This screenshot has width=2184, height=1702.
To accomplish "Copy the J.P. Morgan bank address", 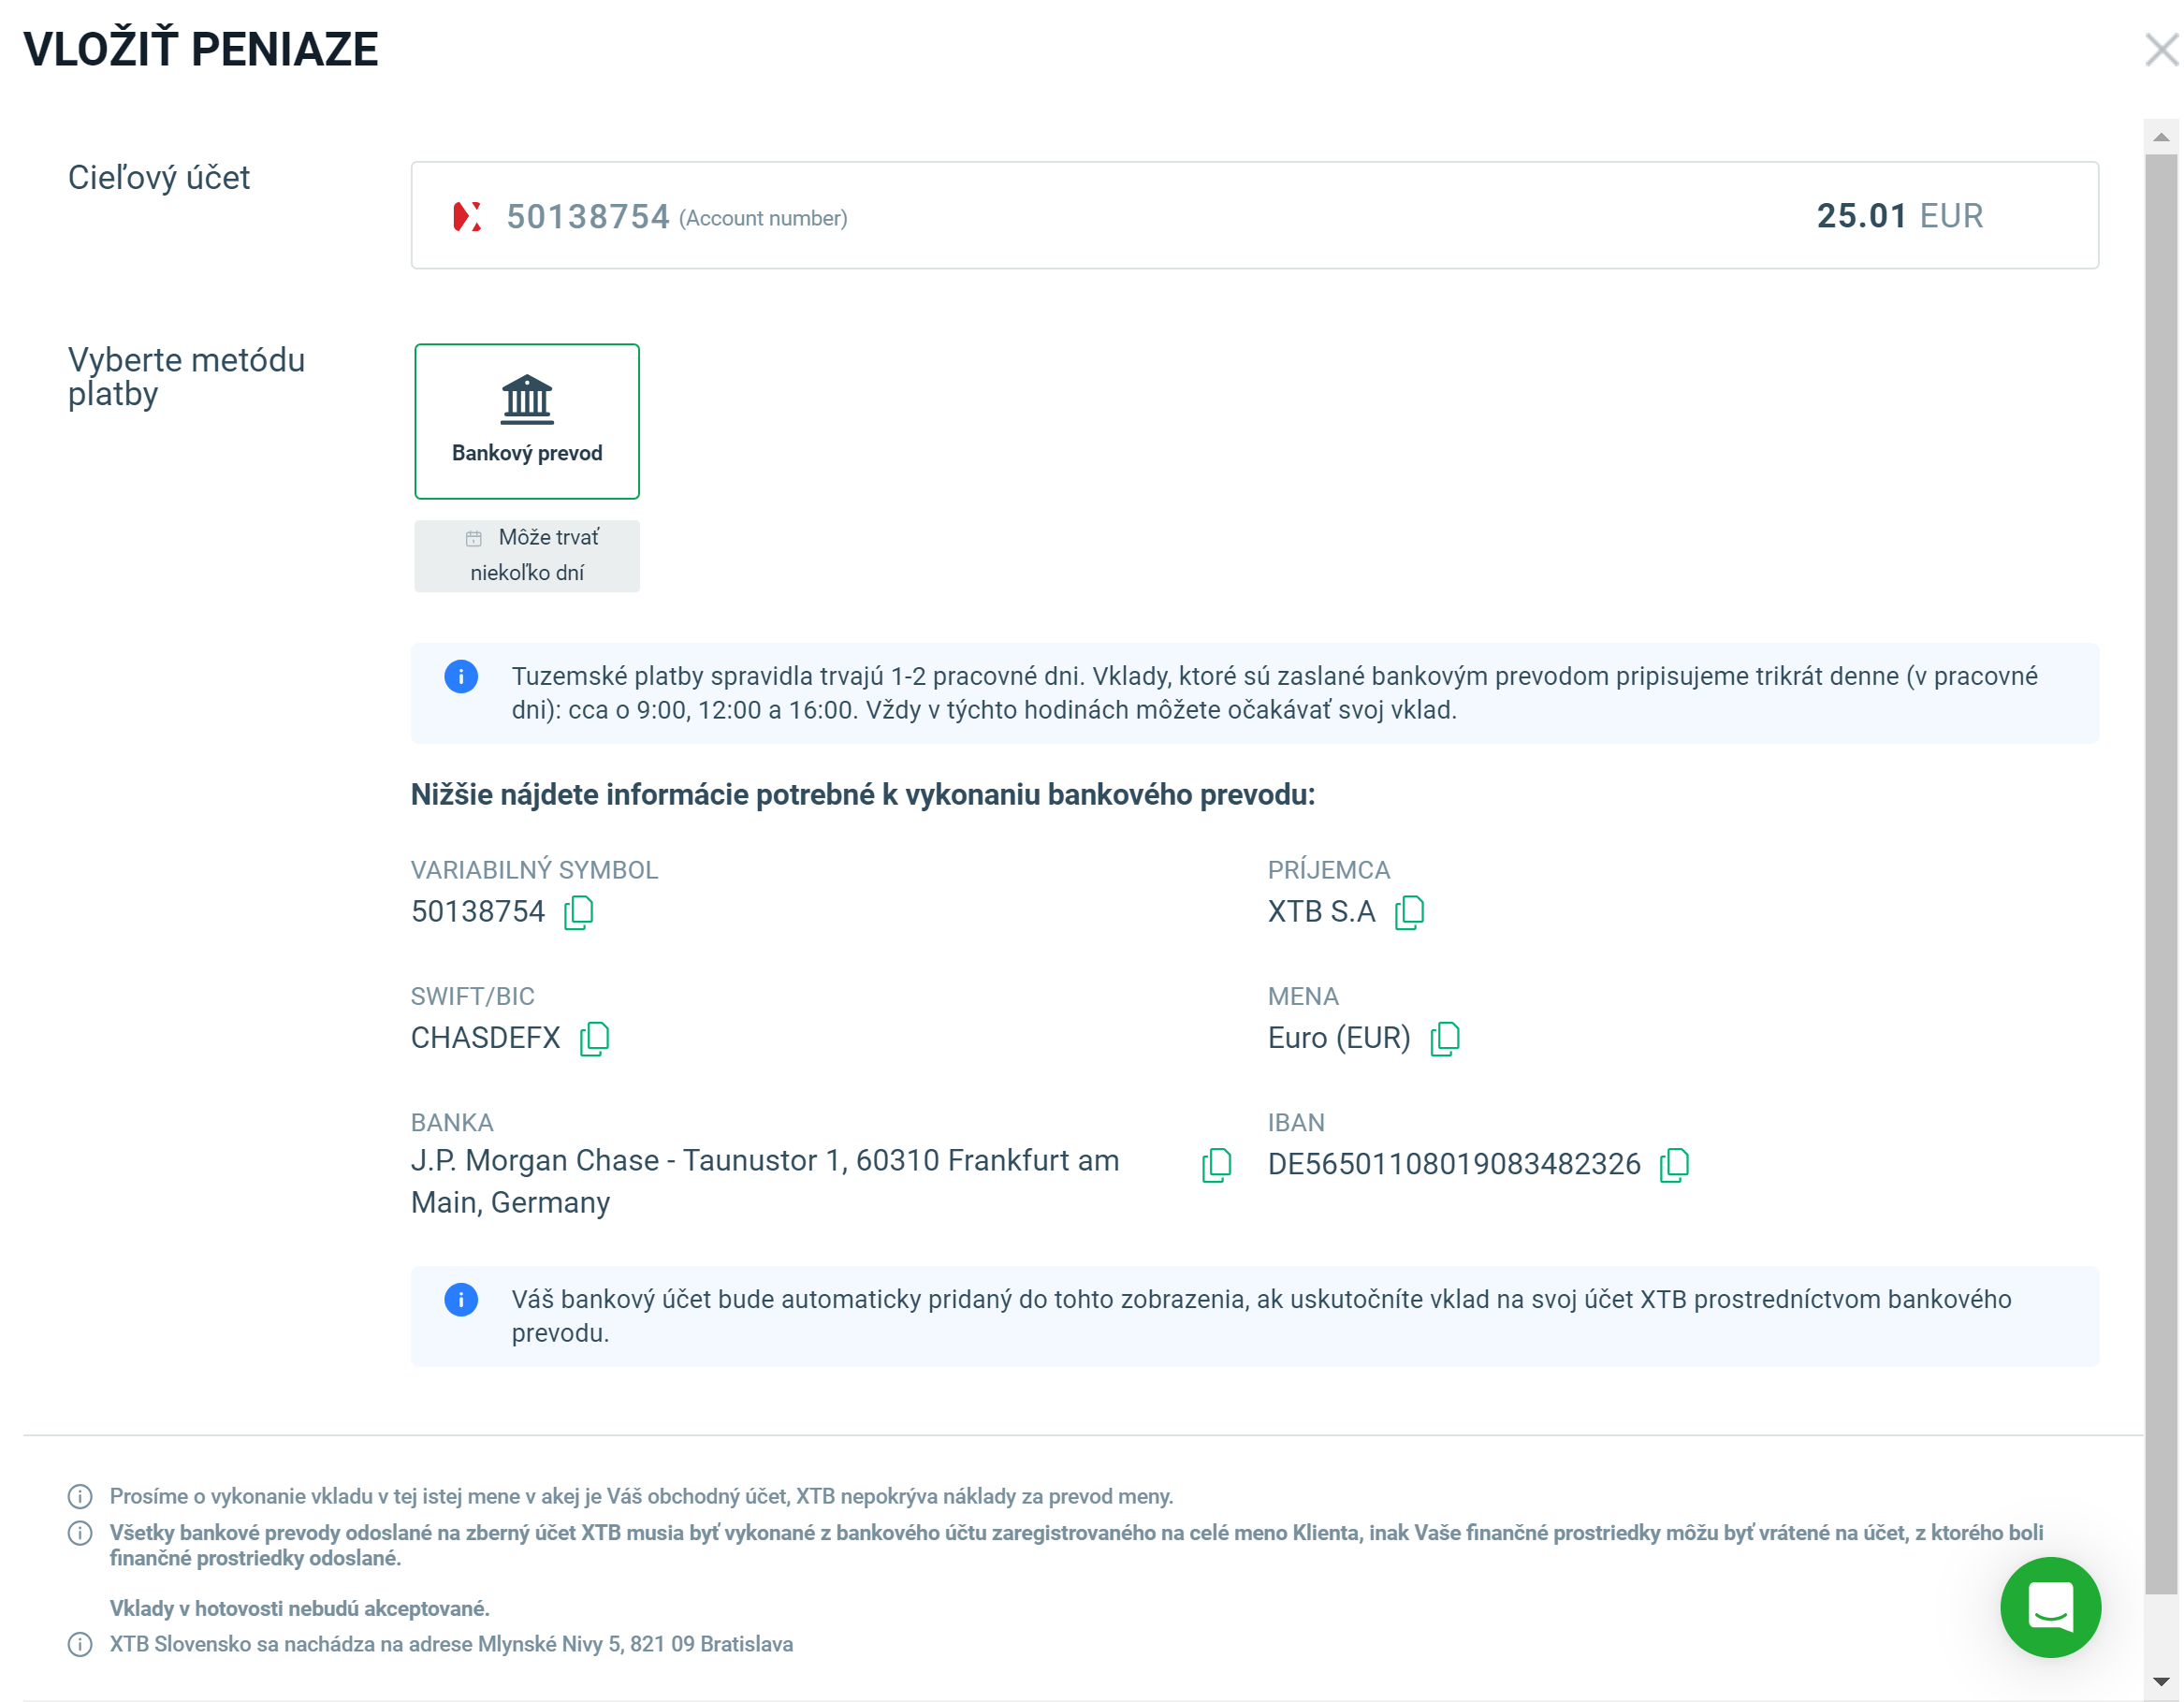I will tap(1216, 1165).
